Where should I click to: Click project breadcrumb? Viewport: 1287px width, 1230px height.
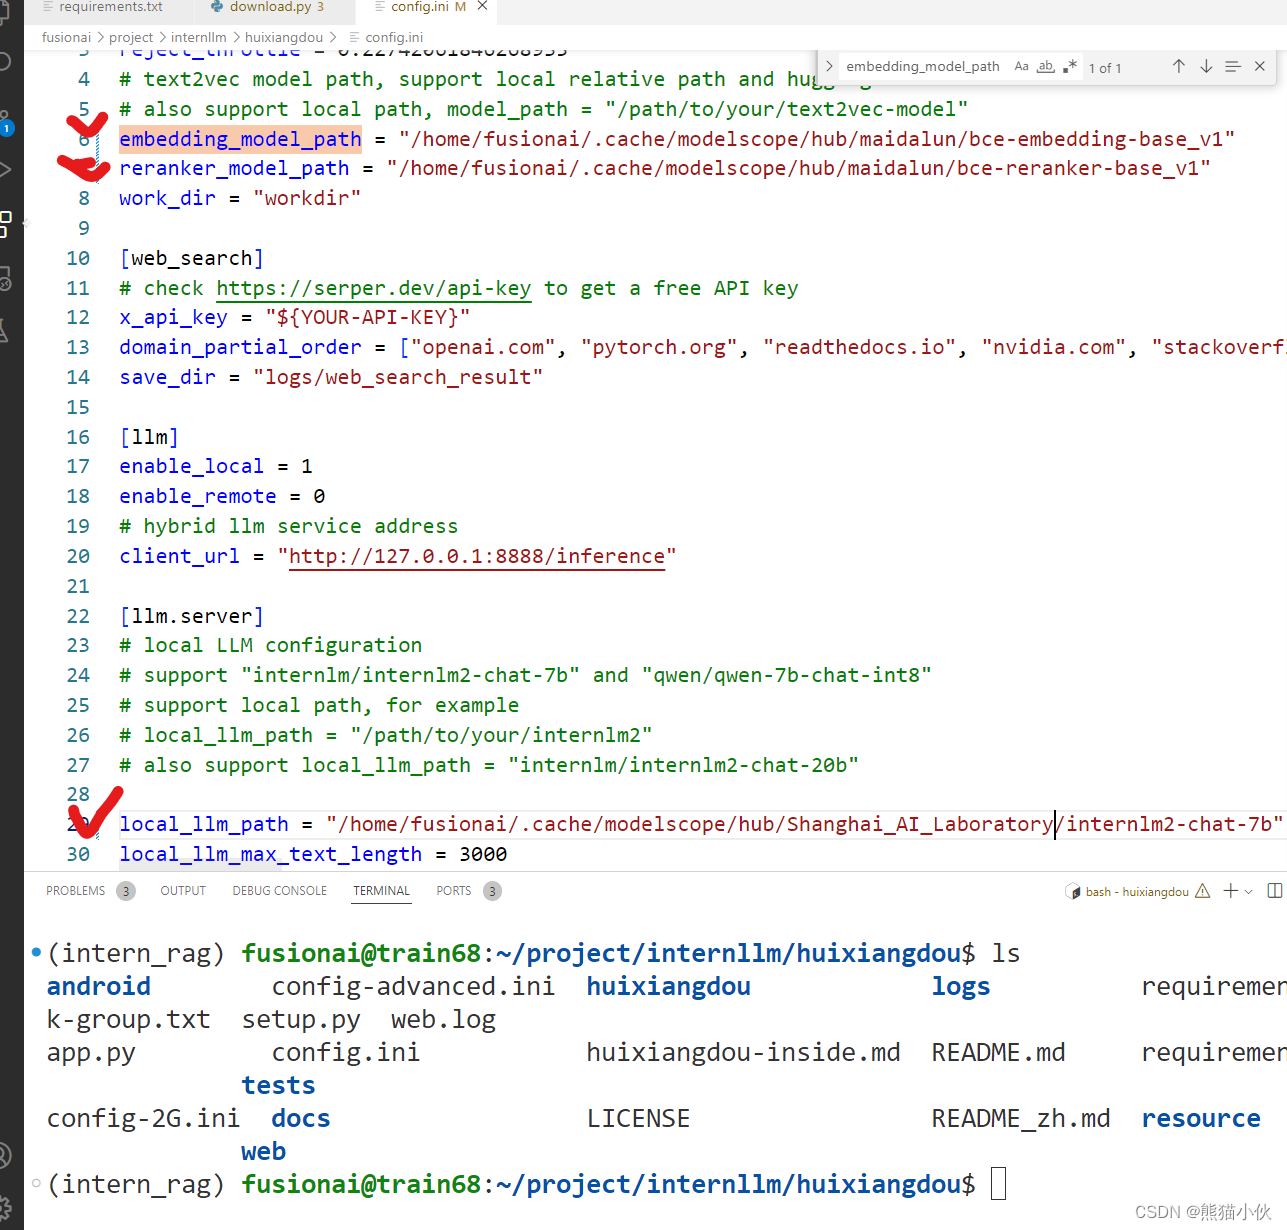click(x=131, y=37)
